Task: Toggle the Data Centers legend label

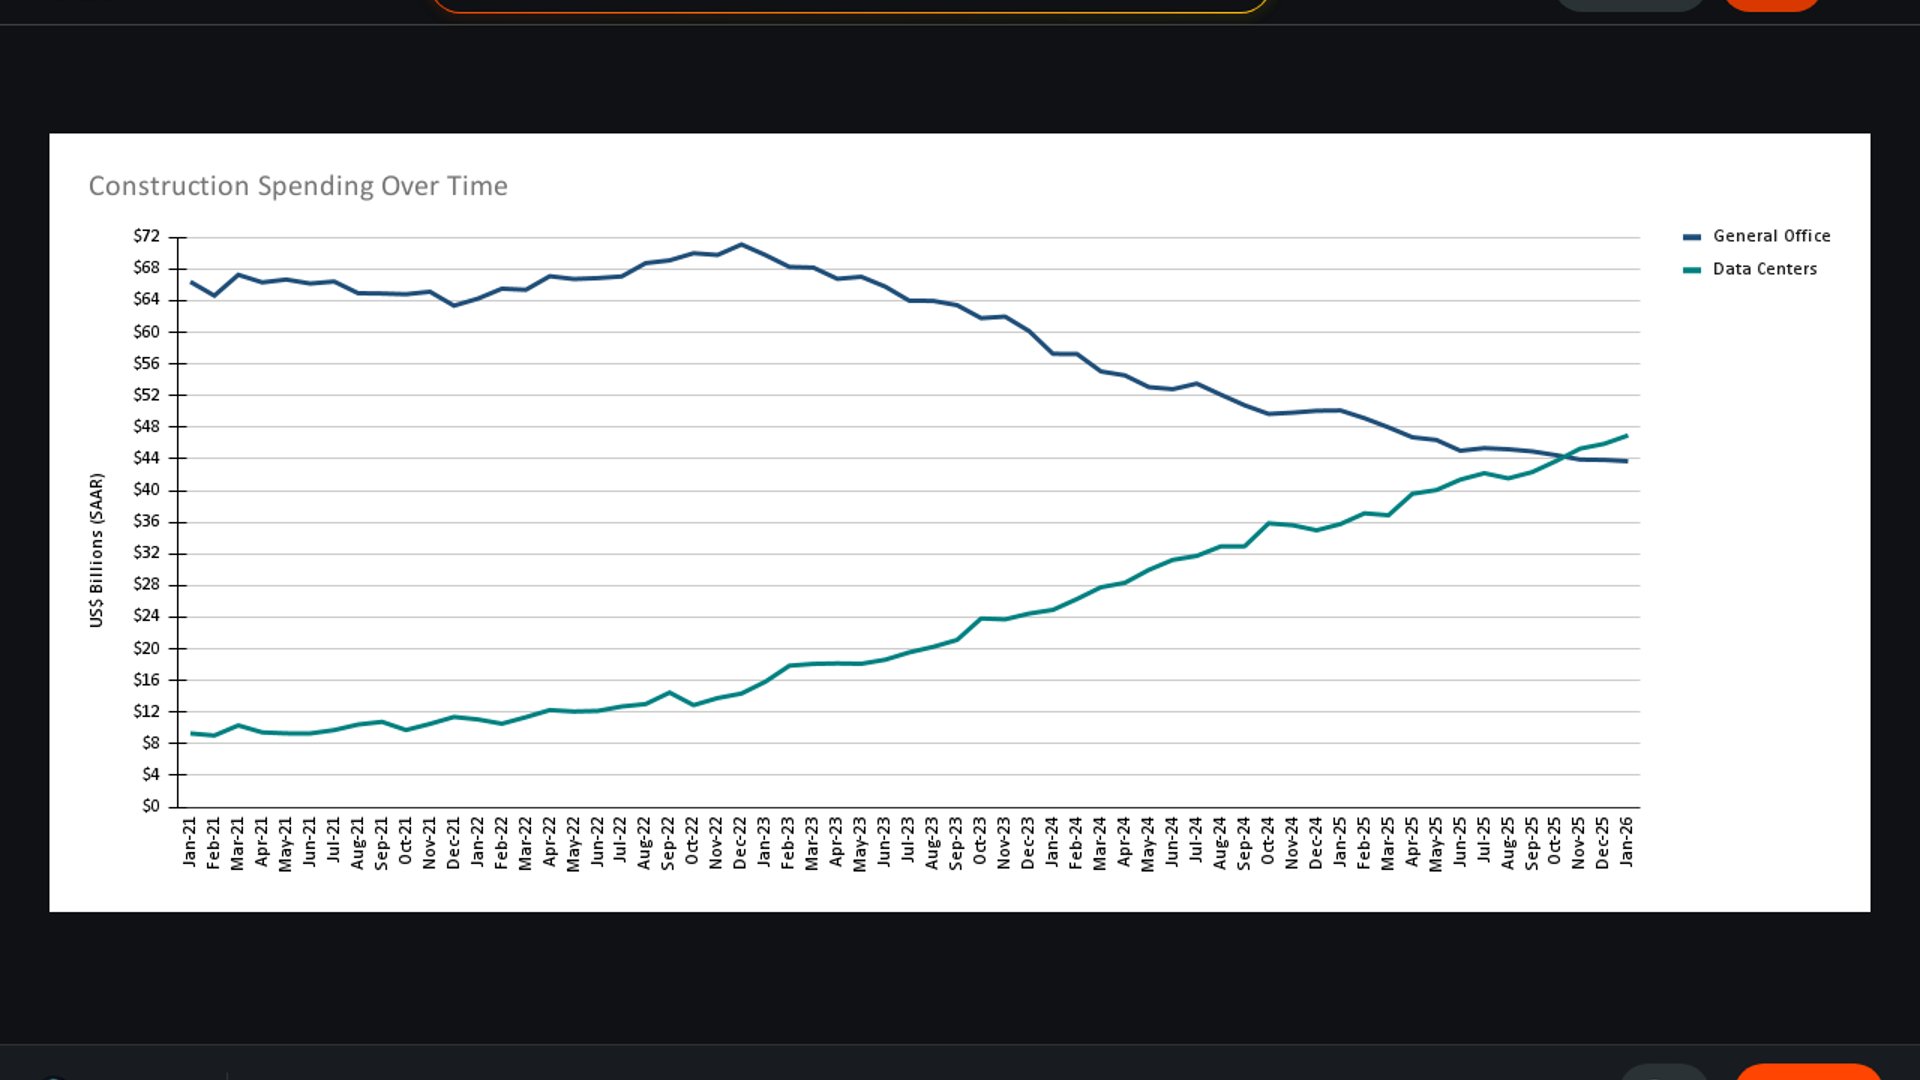Action: pos(1764,269)
